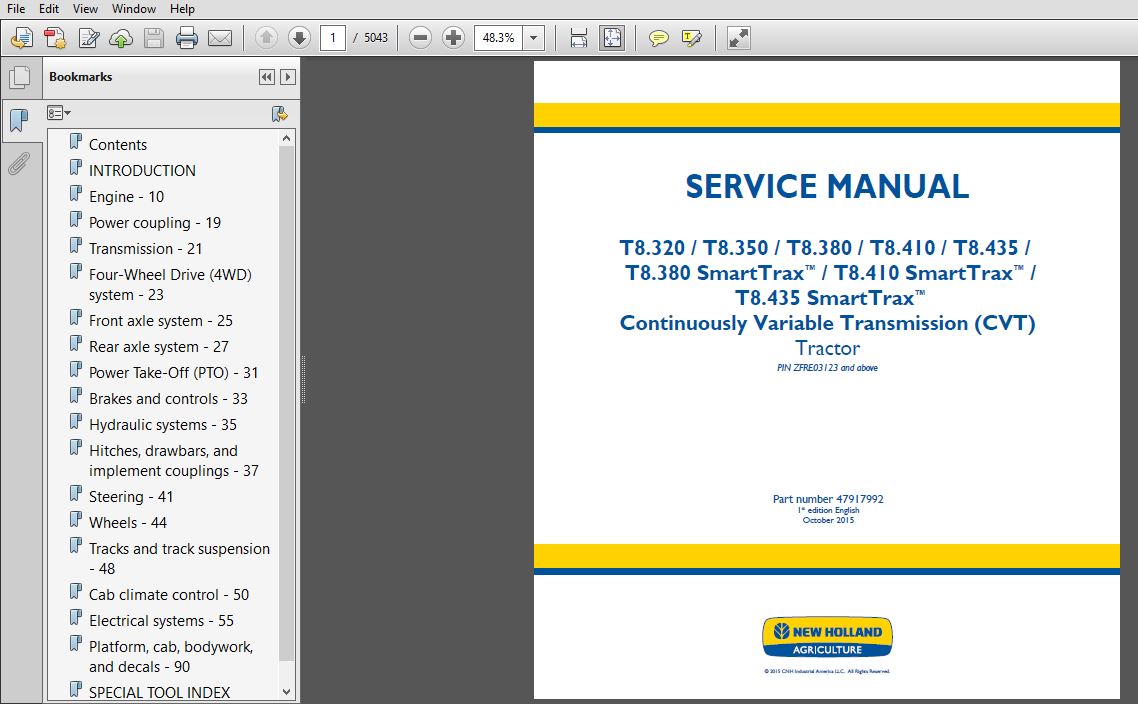
Task: Click the fit one full page icon
Action: [x=612, y=38]
